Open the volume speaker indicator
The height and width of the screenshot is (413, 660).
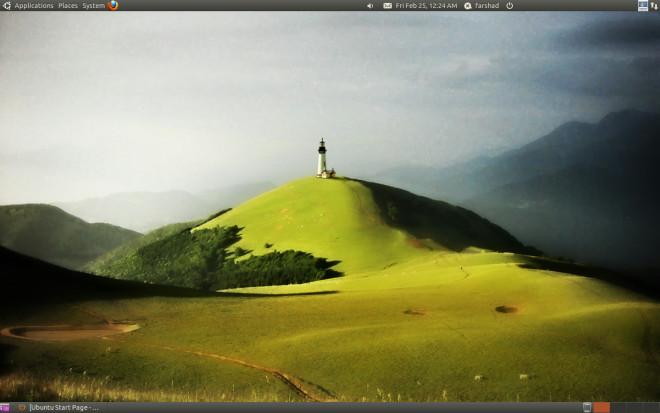(x=370, y=6)
